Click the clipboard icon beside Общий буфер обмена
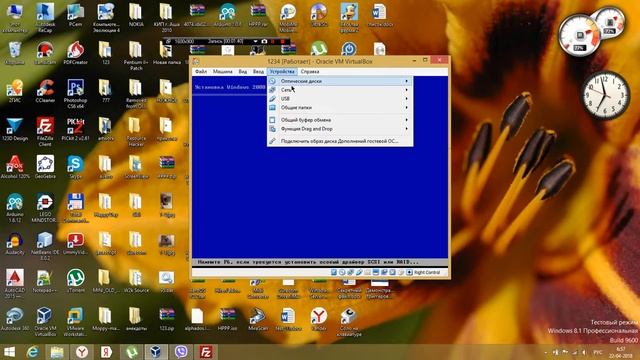640x360 pixels. [x=273, y=120]
